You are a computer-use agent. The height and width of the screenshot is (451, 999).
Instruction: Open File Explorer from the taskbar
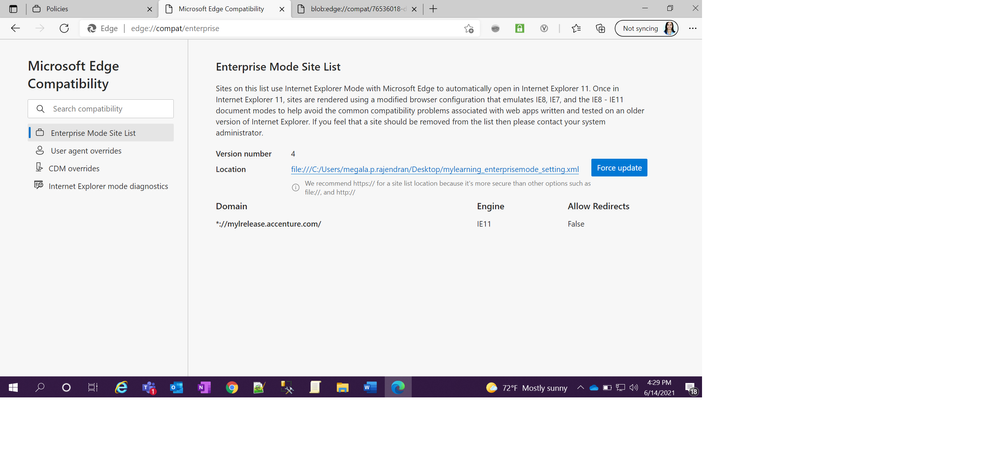pos(343,387)
